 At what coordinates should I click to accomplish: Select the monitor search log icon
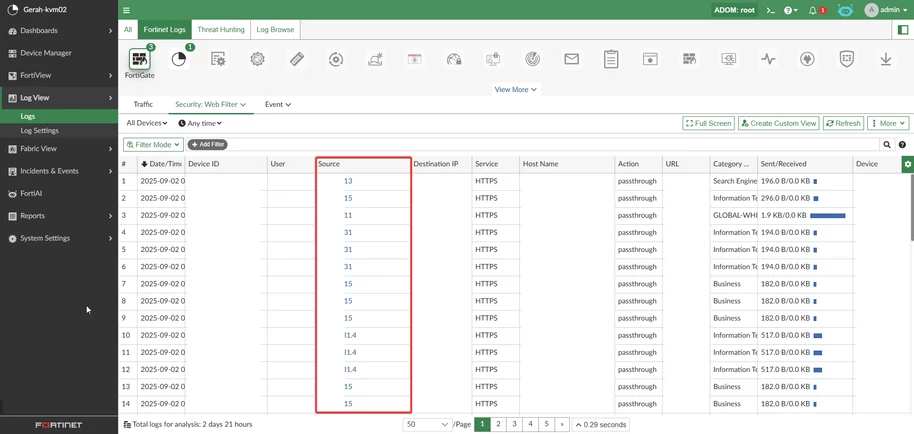click(729, 59)
